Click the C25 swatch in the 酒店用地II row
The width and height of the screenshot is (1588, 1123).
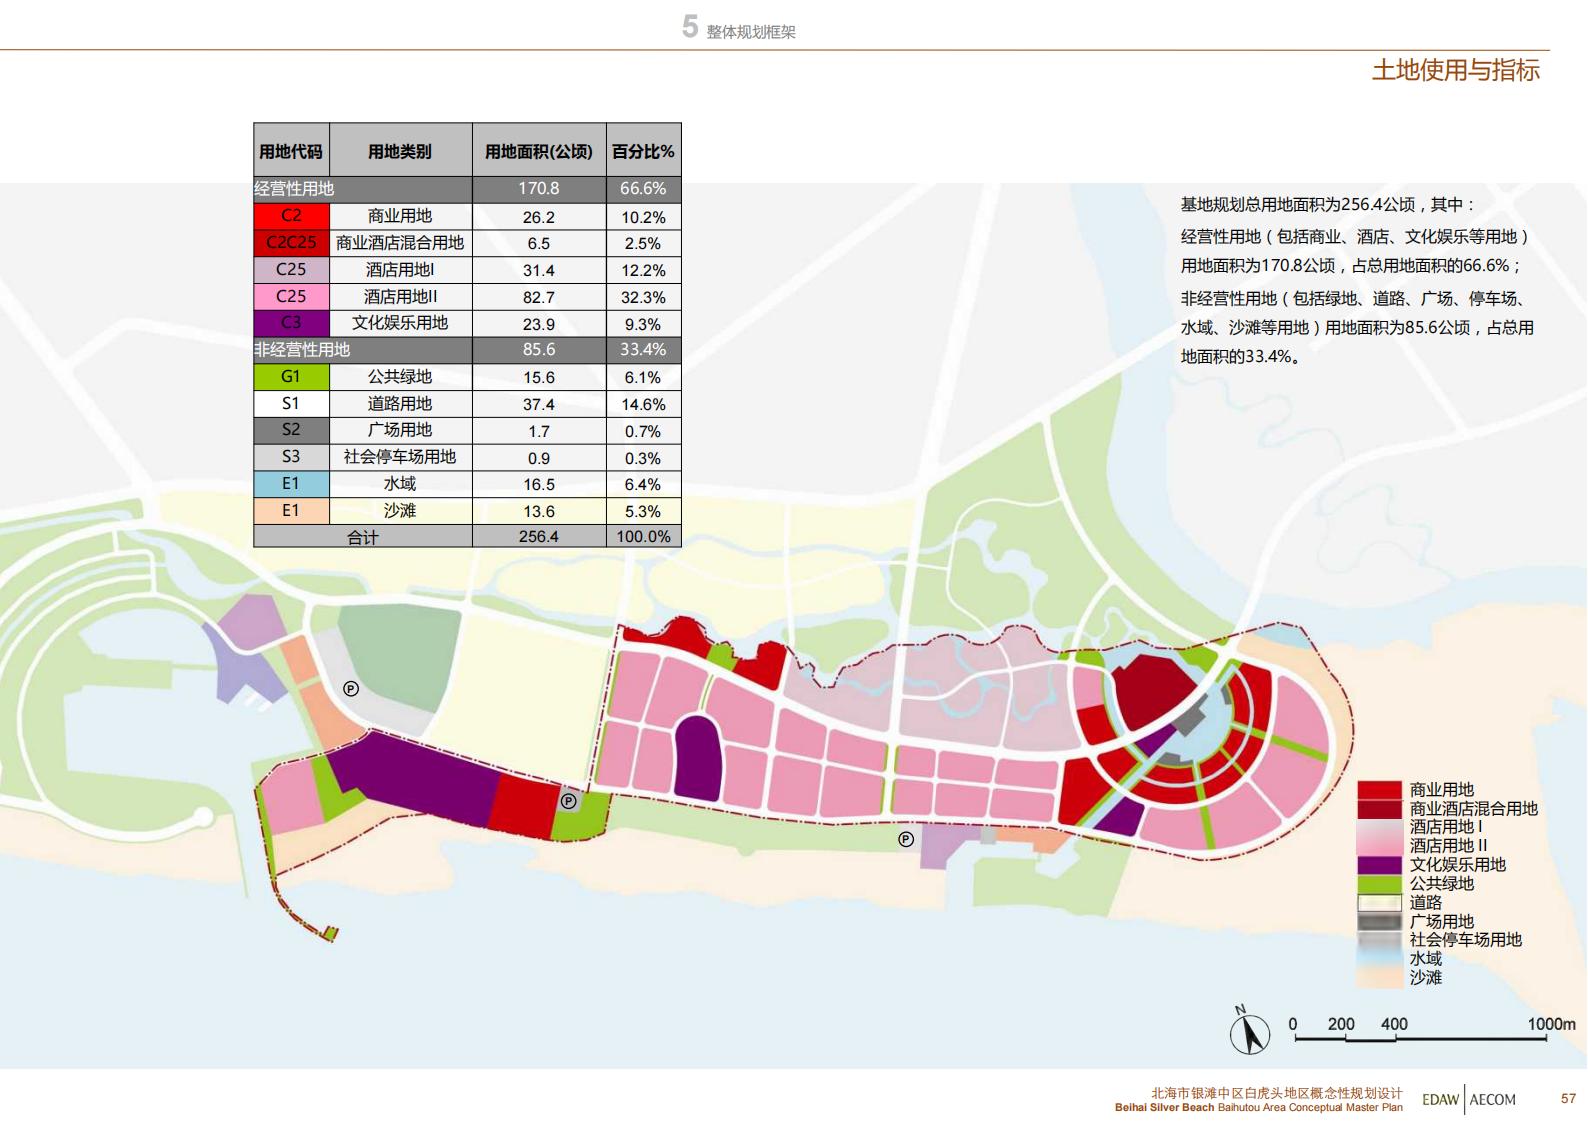pos(291,297)
